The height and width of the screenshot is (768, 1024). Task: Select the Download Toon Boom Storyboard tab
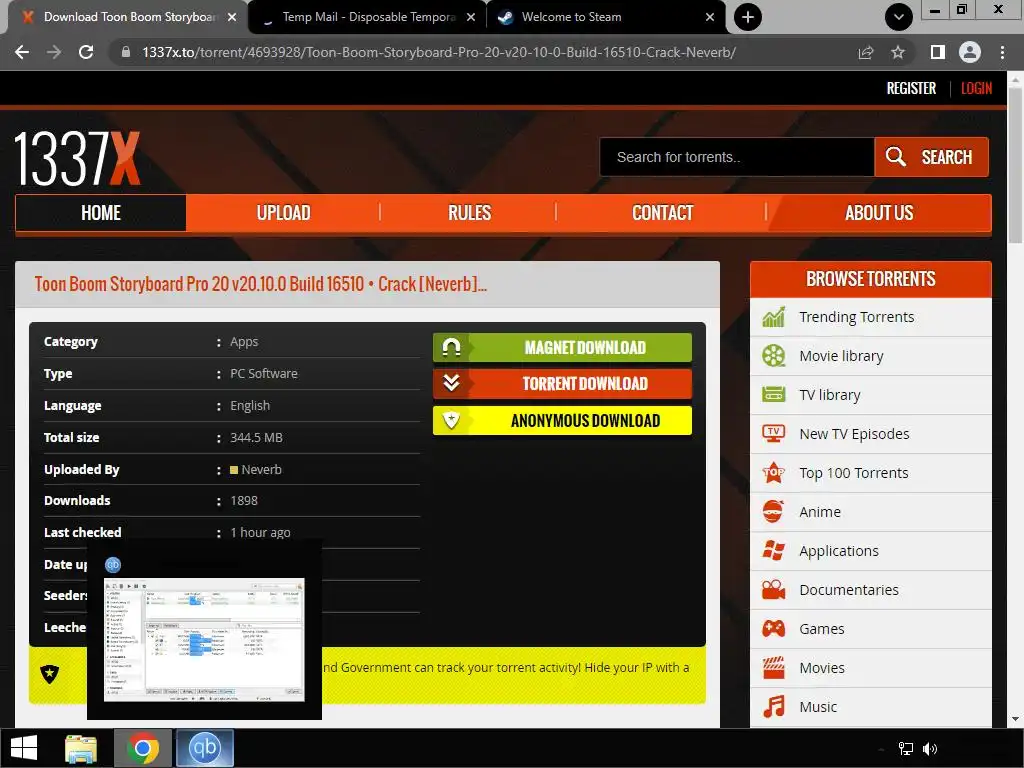[128, 17]
